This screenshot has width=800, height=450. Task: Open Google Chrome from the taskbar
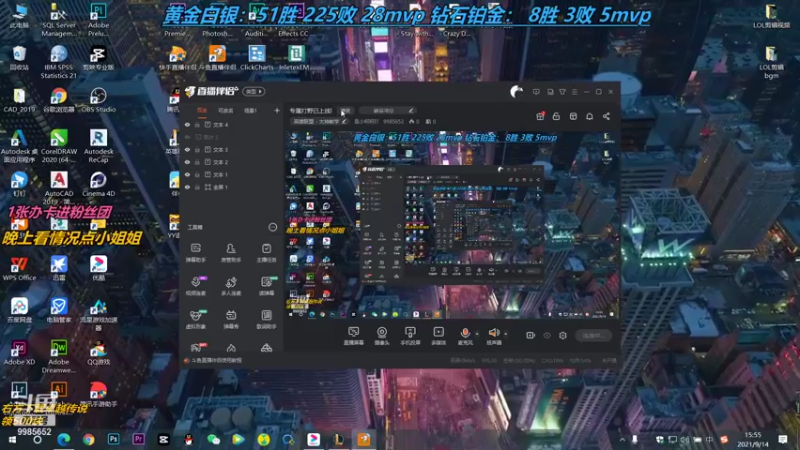tap(89, 439)
